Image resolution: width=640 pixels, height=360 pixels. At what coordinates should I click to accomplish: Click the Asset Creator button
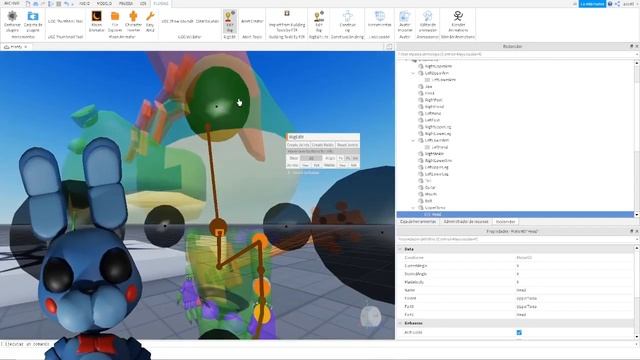[x=252, y=21]
